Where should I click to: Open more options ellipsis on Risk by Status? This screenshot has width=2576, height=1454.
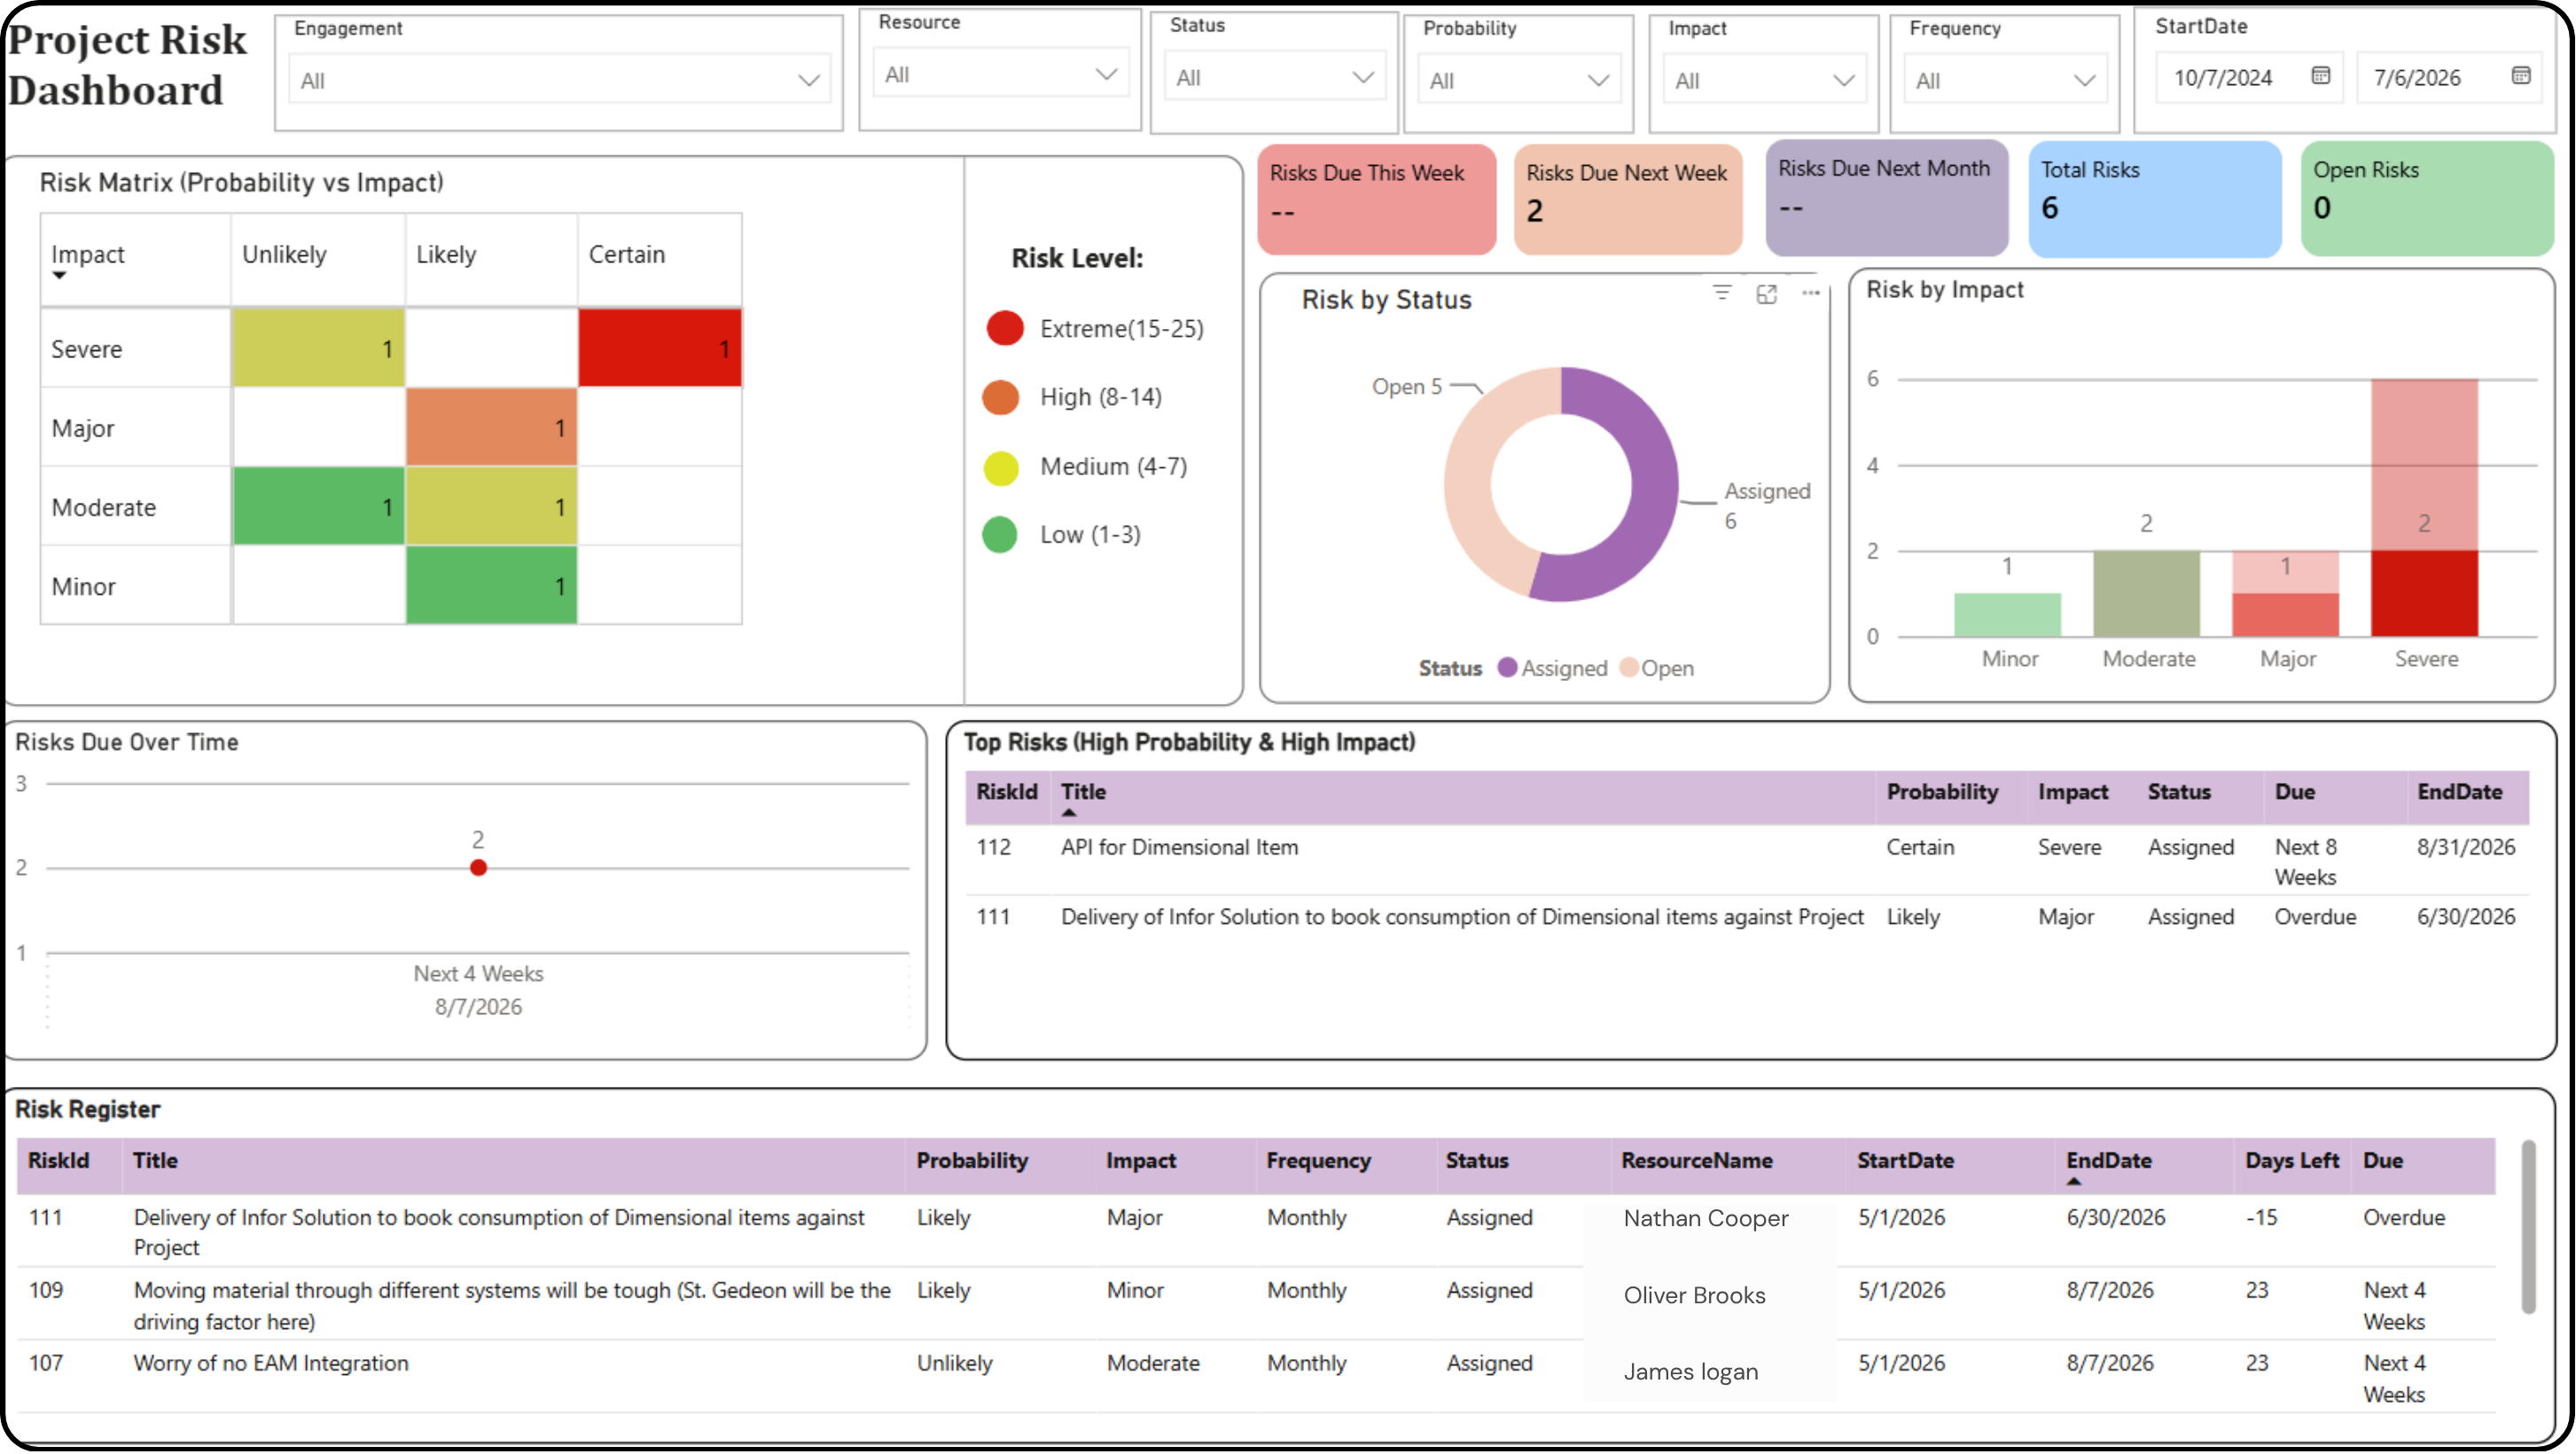(x=1810, y=293)
